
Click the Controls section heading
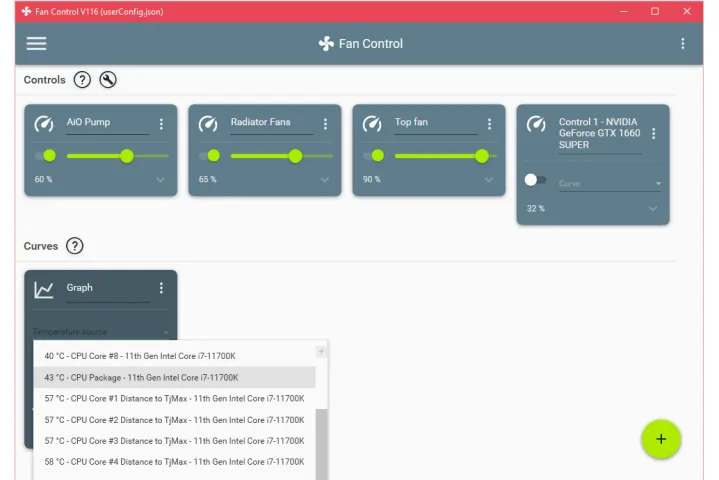coord(44,80)
